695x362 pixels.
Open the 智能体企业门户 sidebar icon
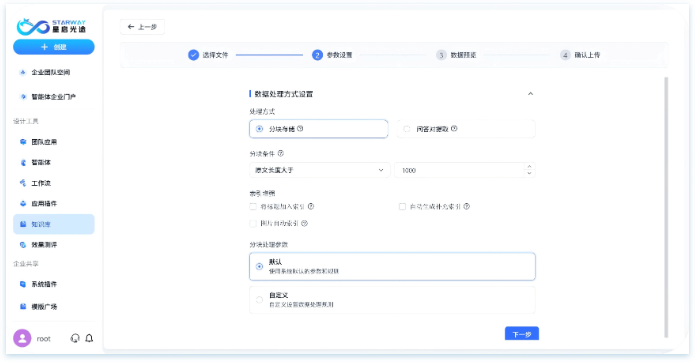pos(23,97)
